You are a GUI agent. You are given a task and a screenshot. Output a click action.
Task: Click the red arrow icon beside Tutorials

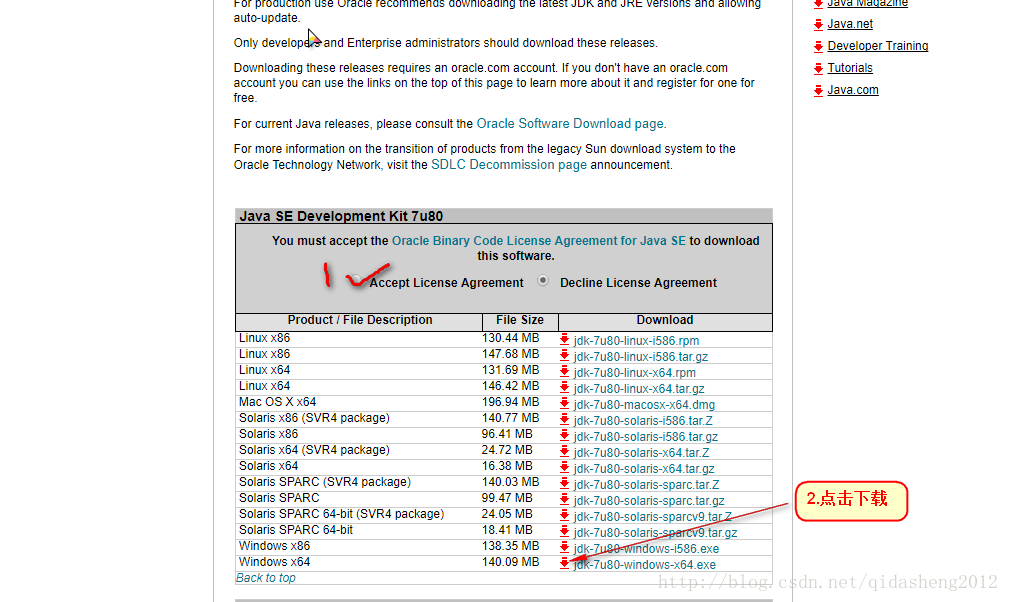point(819,68)
